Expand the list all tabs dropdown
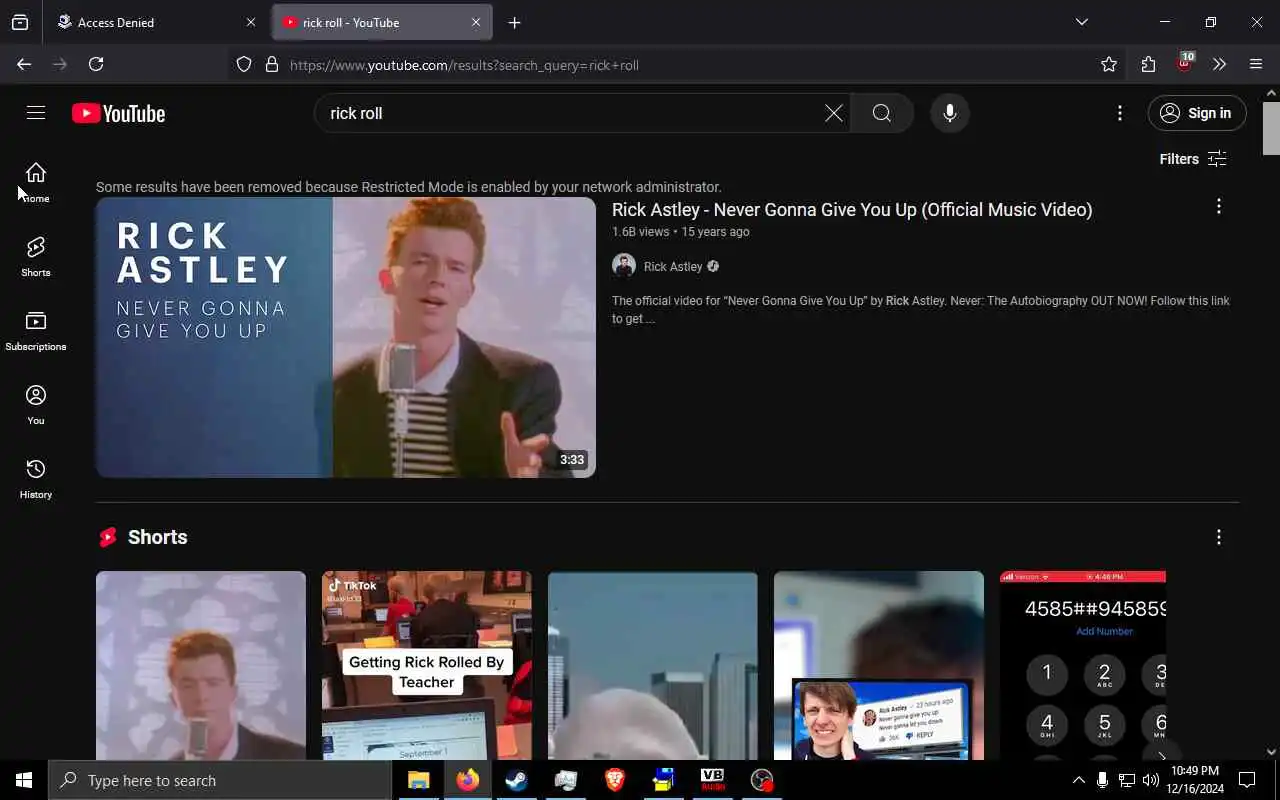Viewport: 1280px width, 800px height. 1081,22
